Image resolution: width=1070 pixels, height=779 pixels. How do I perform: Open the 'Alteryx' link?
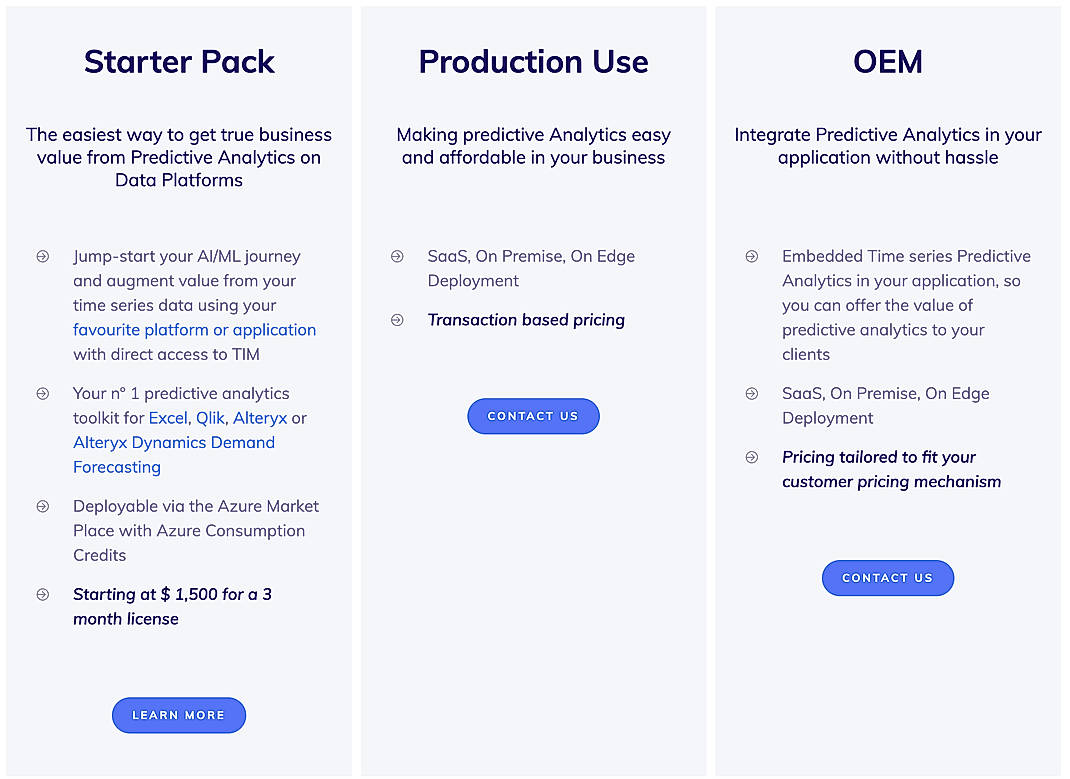[x=260, y=418]
